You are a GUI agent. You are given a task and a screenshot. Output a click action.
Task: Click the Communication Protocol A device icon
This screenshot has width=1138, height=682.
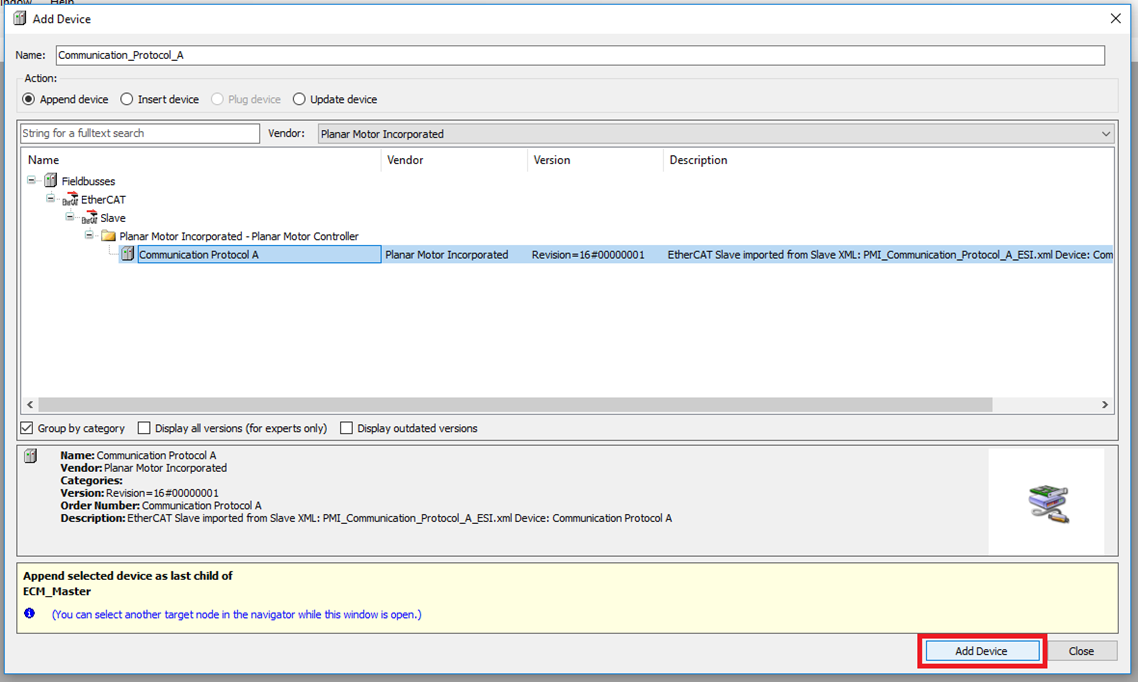[127, 255]
